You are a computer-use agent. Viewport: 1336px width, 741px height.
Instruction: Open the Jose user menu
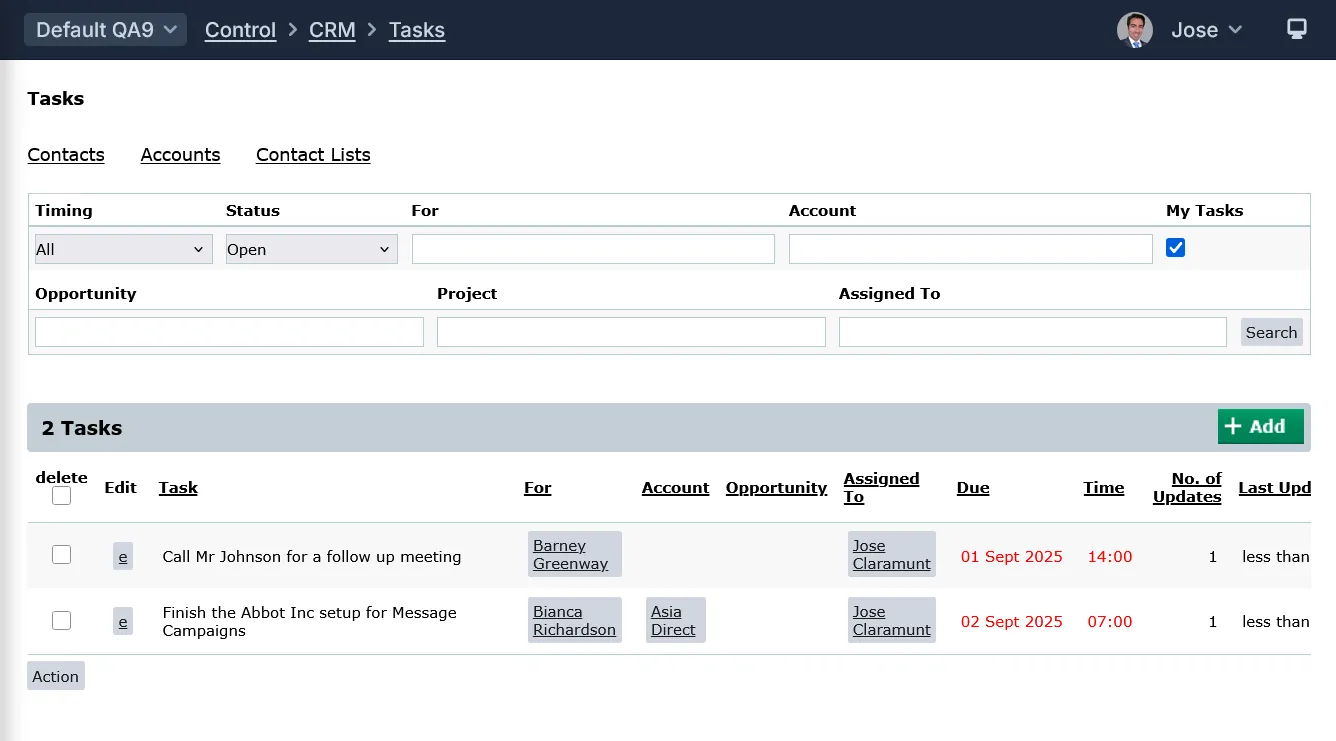pyautogui.click(x=1206, y=30)
